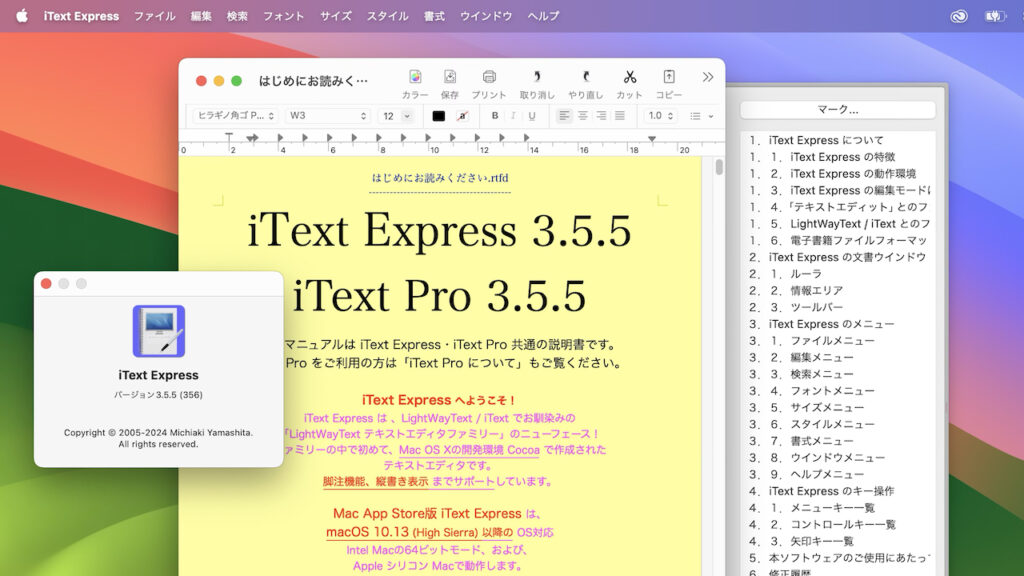
Task: Toggle bold formatting with the B button
Action: (x=494, y=116)
